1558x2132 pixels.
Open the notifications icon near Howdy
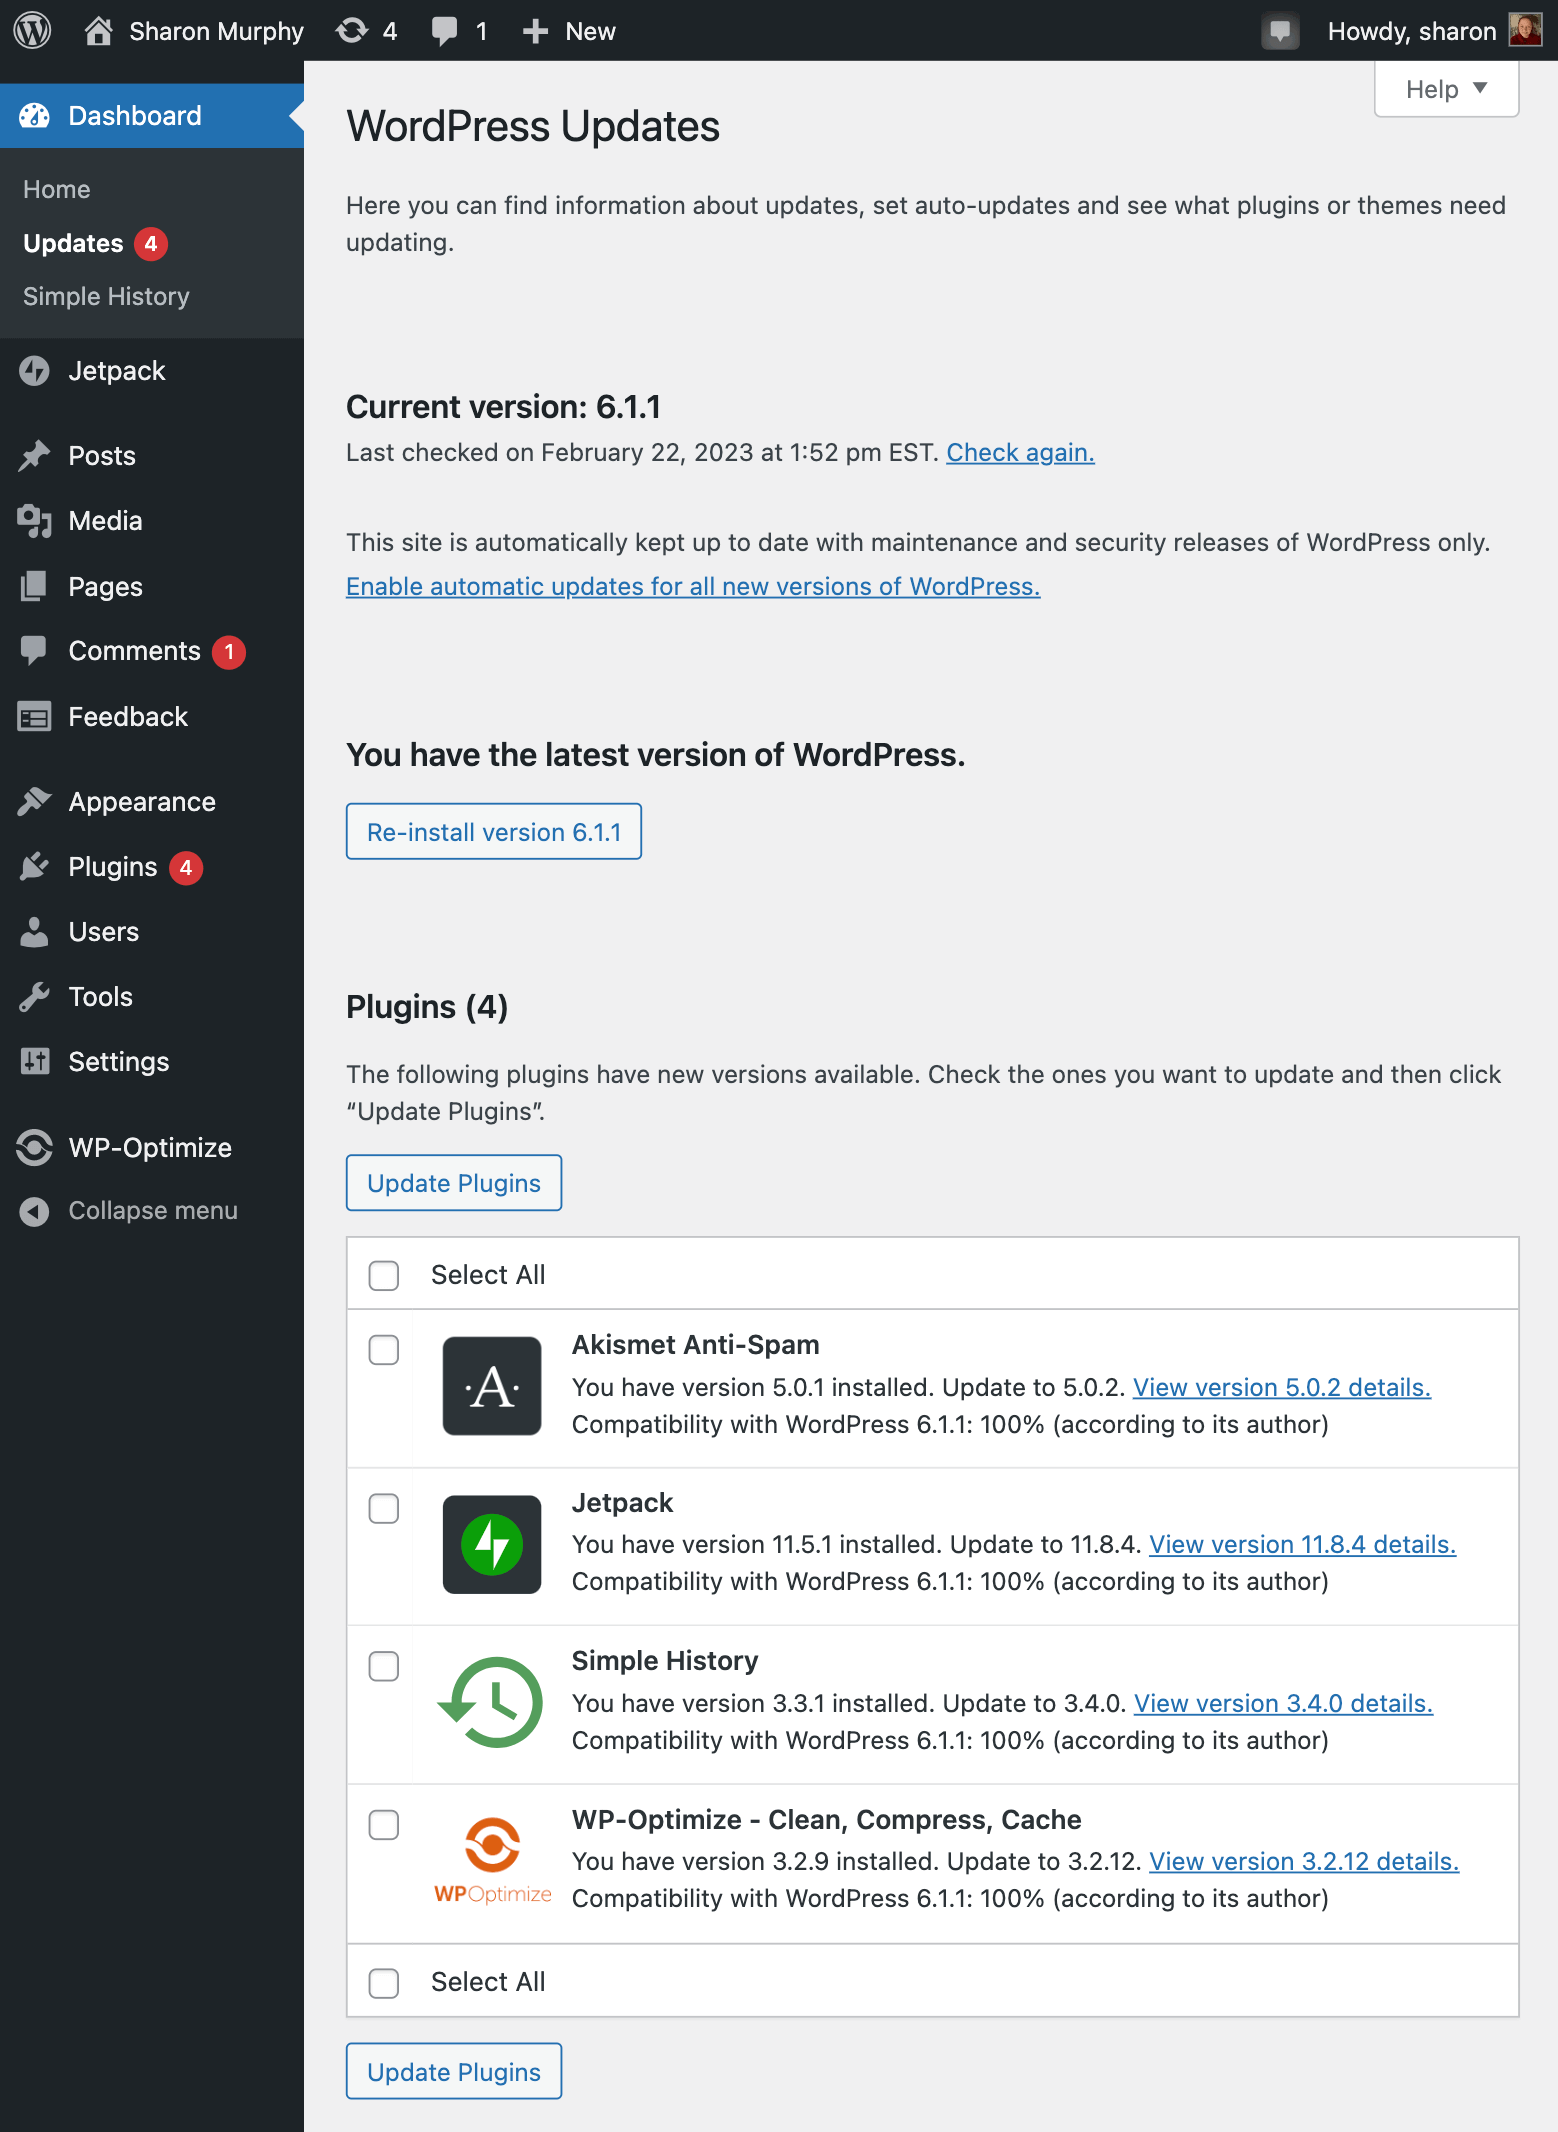pos(1280,31)
